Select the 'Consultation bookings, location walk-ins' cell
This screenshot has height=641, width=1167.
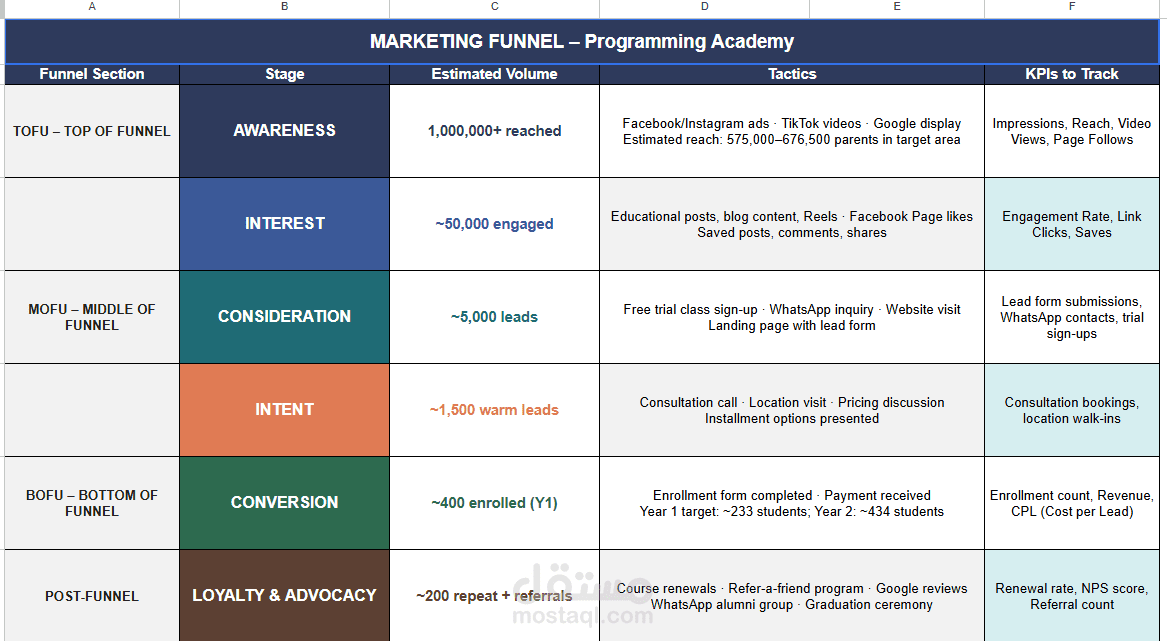[x=1072, y=410]
